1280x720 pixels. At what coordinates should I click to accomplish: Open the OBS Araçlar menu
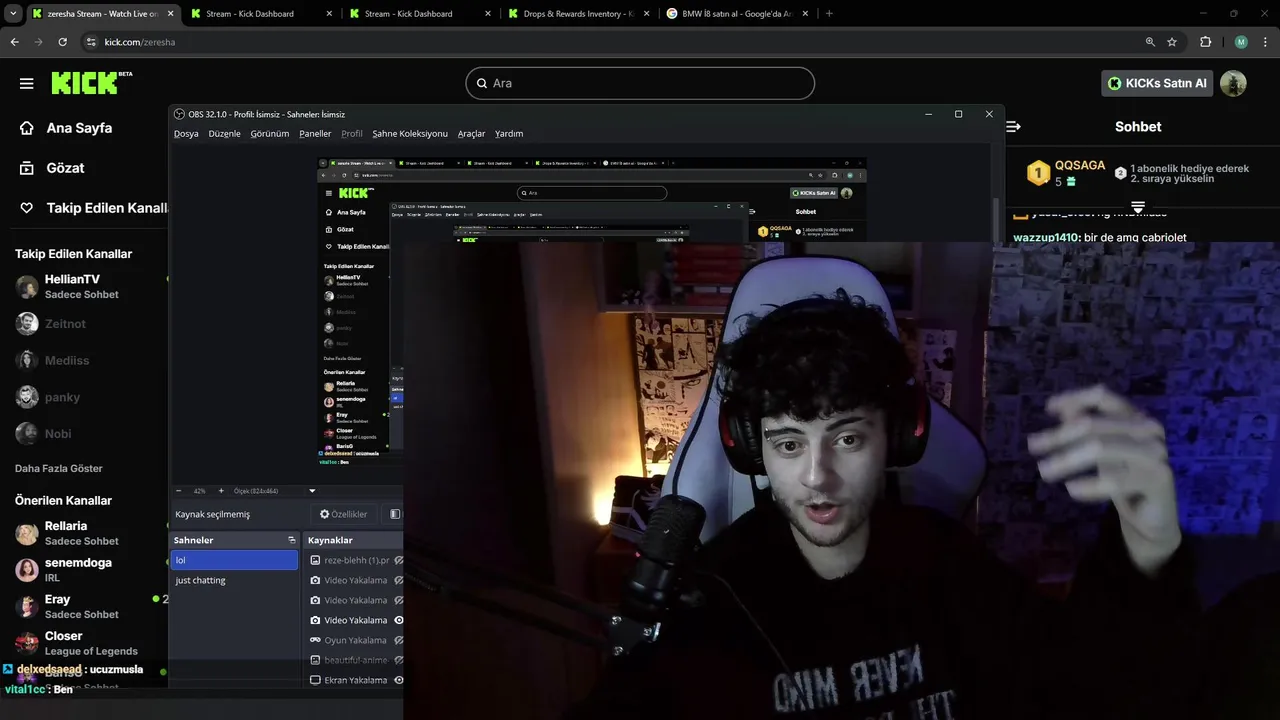471,133
